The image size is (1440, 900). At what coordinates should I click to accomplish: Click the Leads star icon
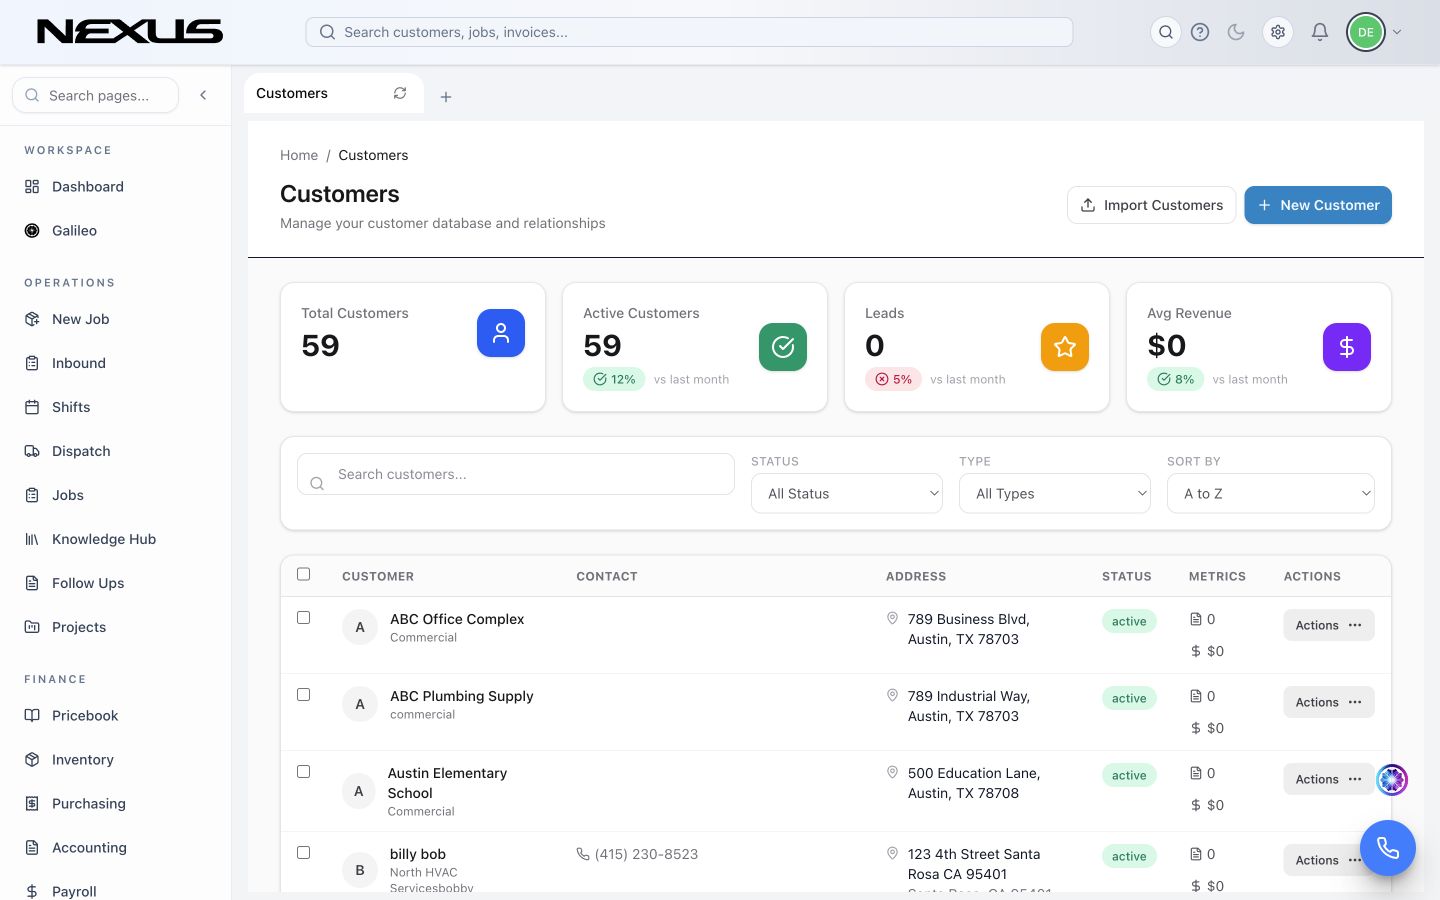[1065, 347]
